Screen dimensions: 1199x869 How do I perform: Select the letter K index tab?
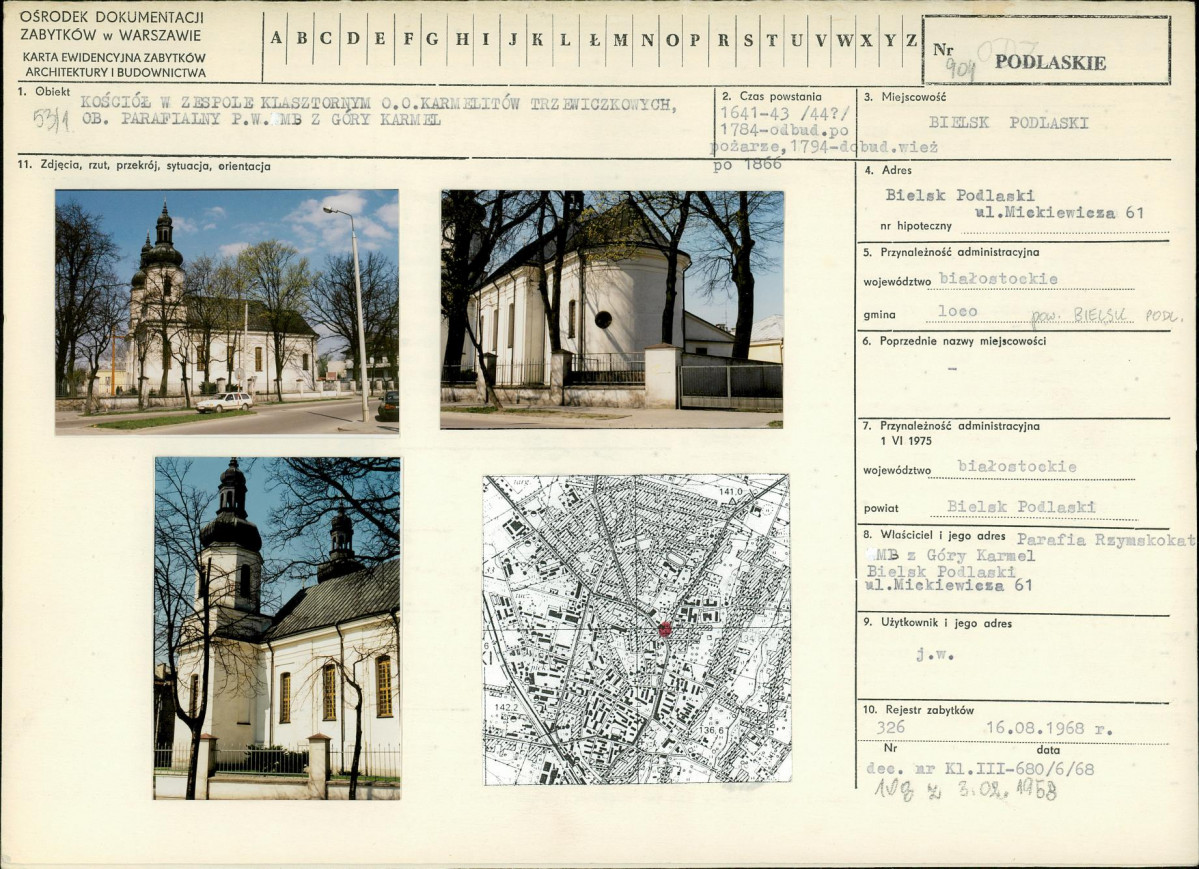[538, 40]
